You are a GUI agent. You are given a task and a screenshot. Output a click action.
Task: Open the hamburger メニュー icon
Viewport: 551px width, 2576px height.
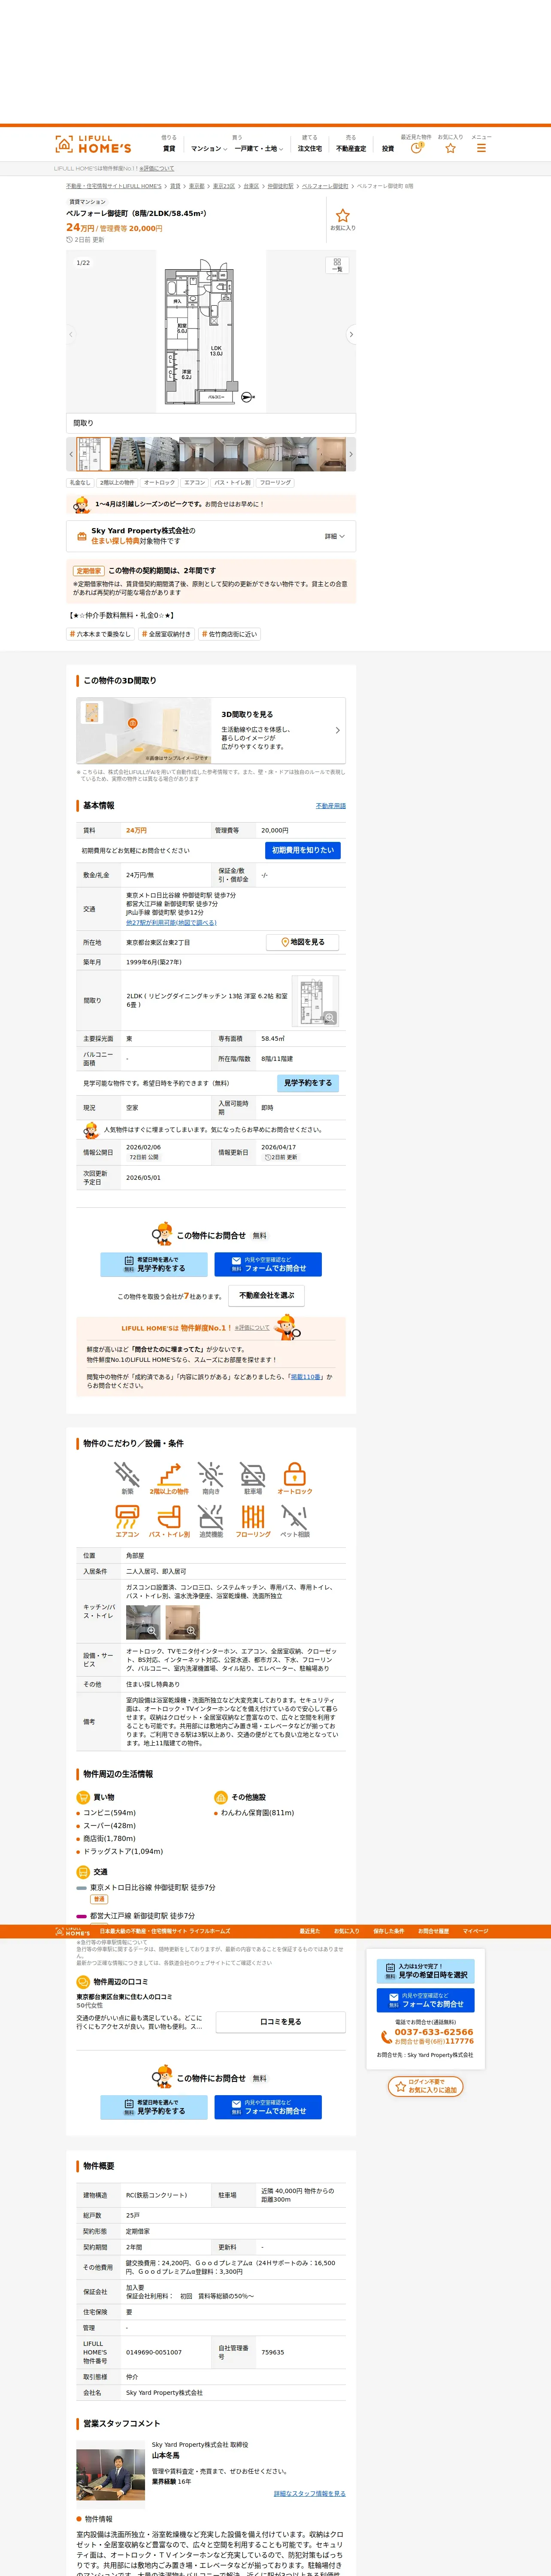pos(481,148)
